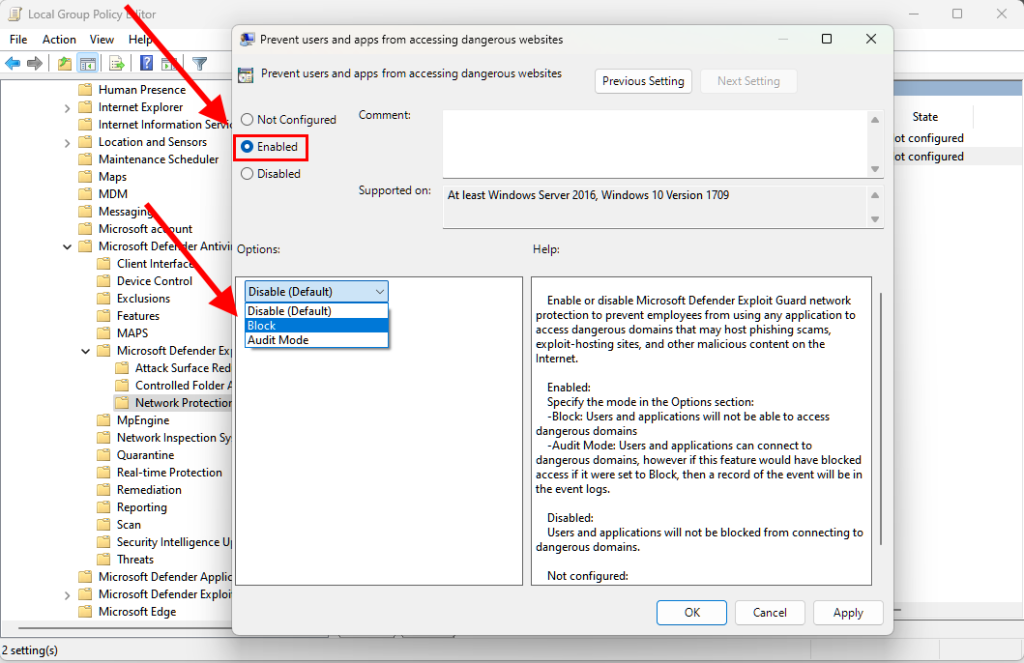
Task: Click the Export List toolbar icon
Action: click(x=117, y=63)
